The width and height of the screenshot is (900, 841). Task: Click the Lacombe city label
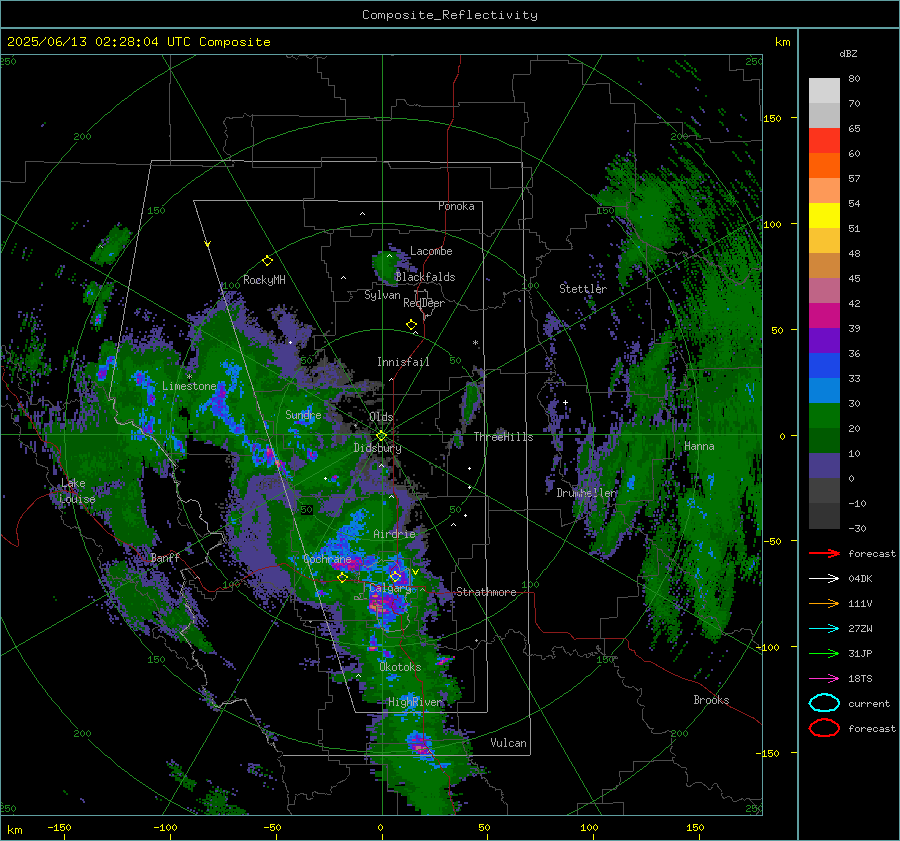[x=431, y=251]
